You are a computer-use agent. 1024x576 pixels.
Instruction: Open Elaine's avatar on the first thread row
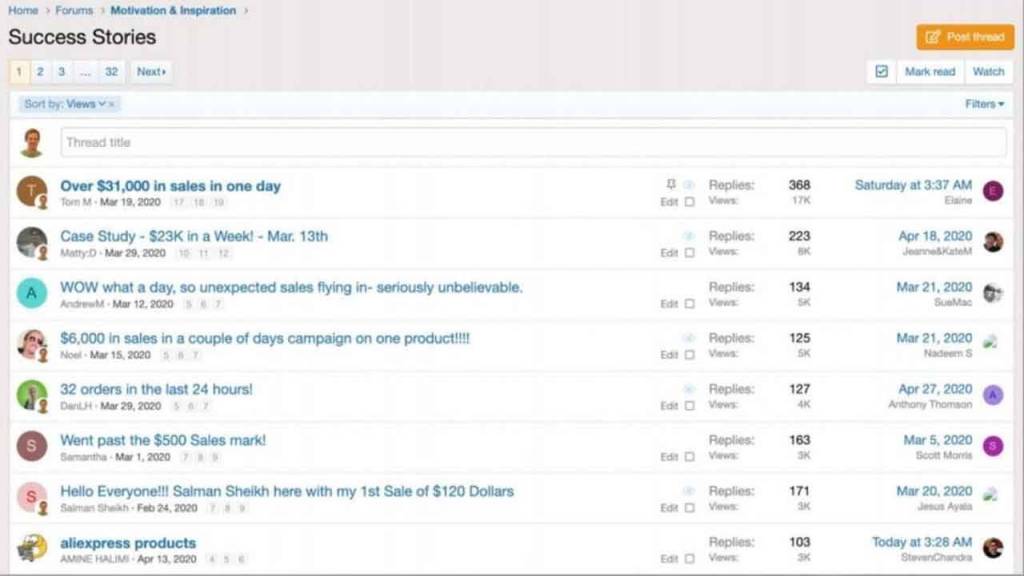tap(992, 191)
